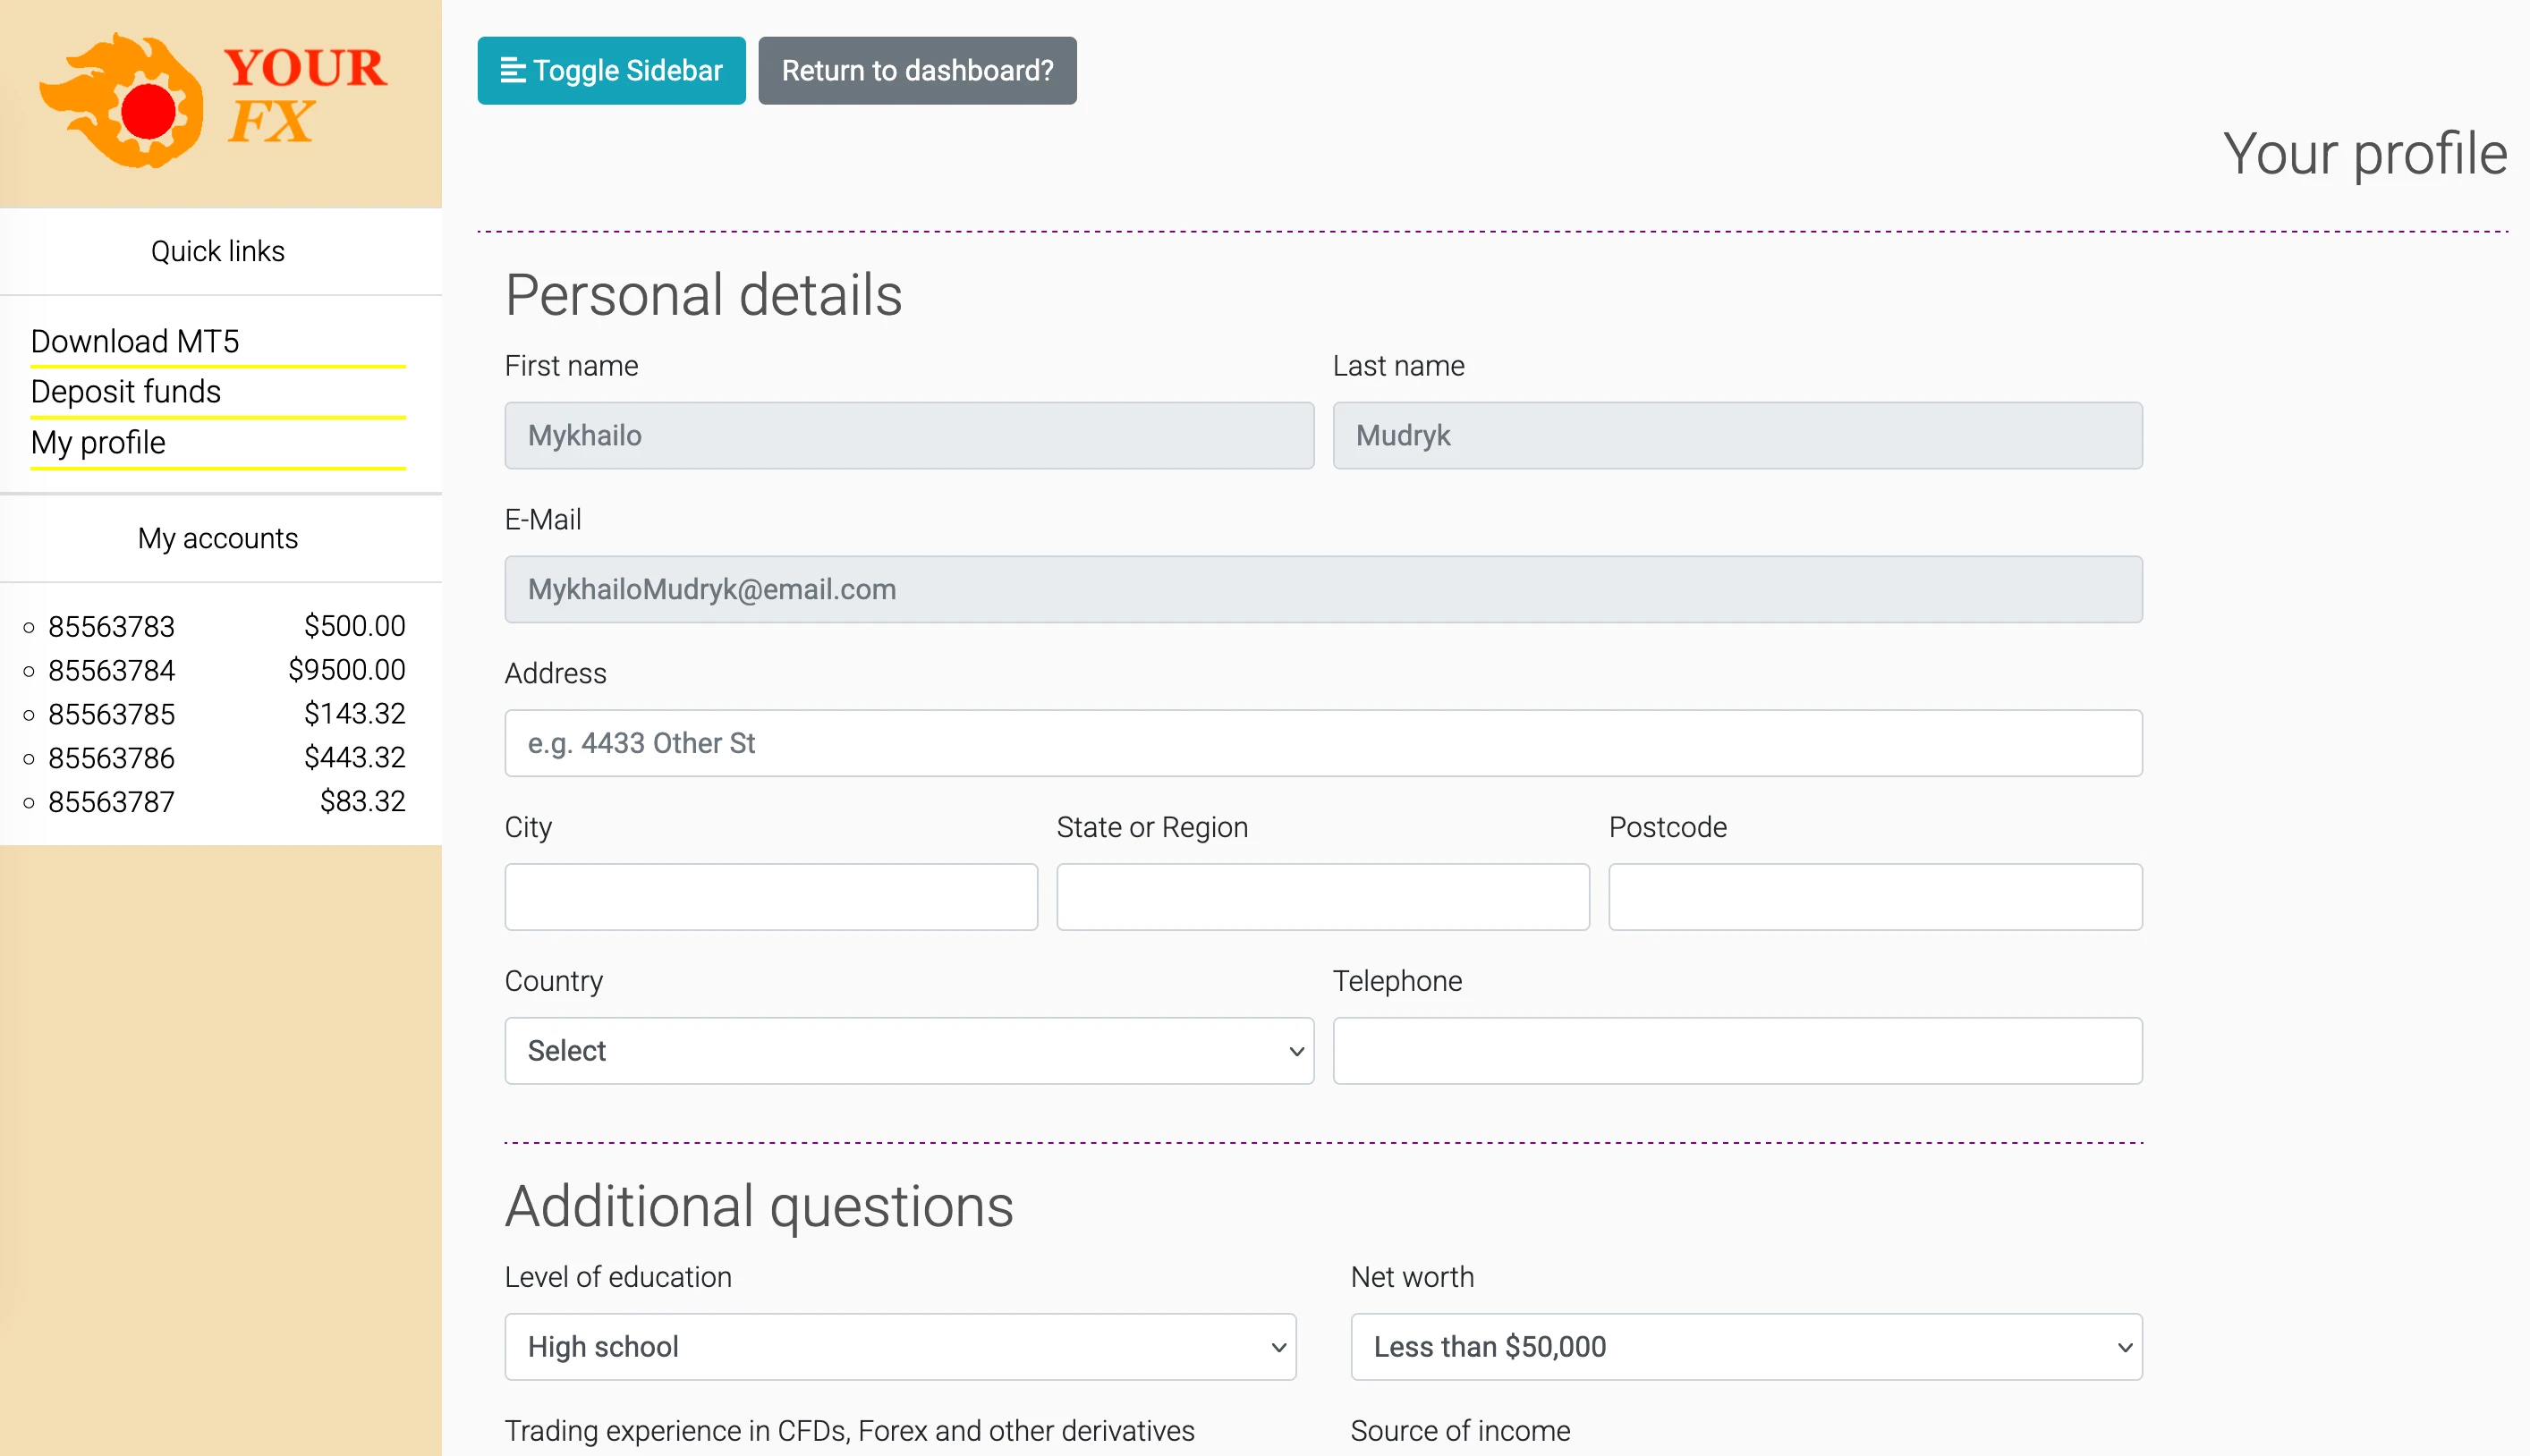Click into the Address input field
The width and height of the screenshot is (2530, 1456).
1322,743
